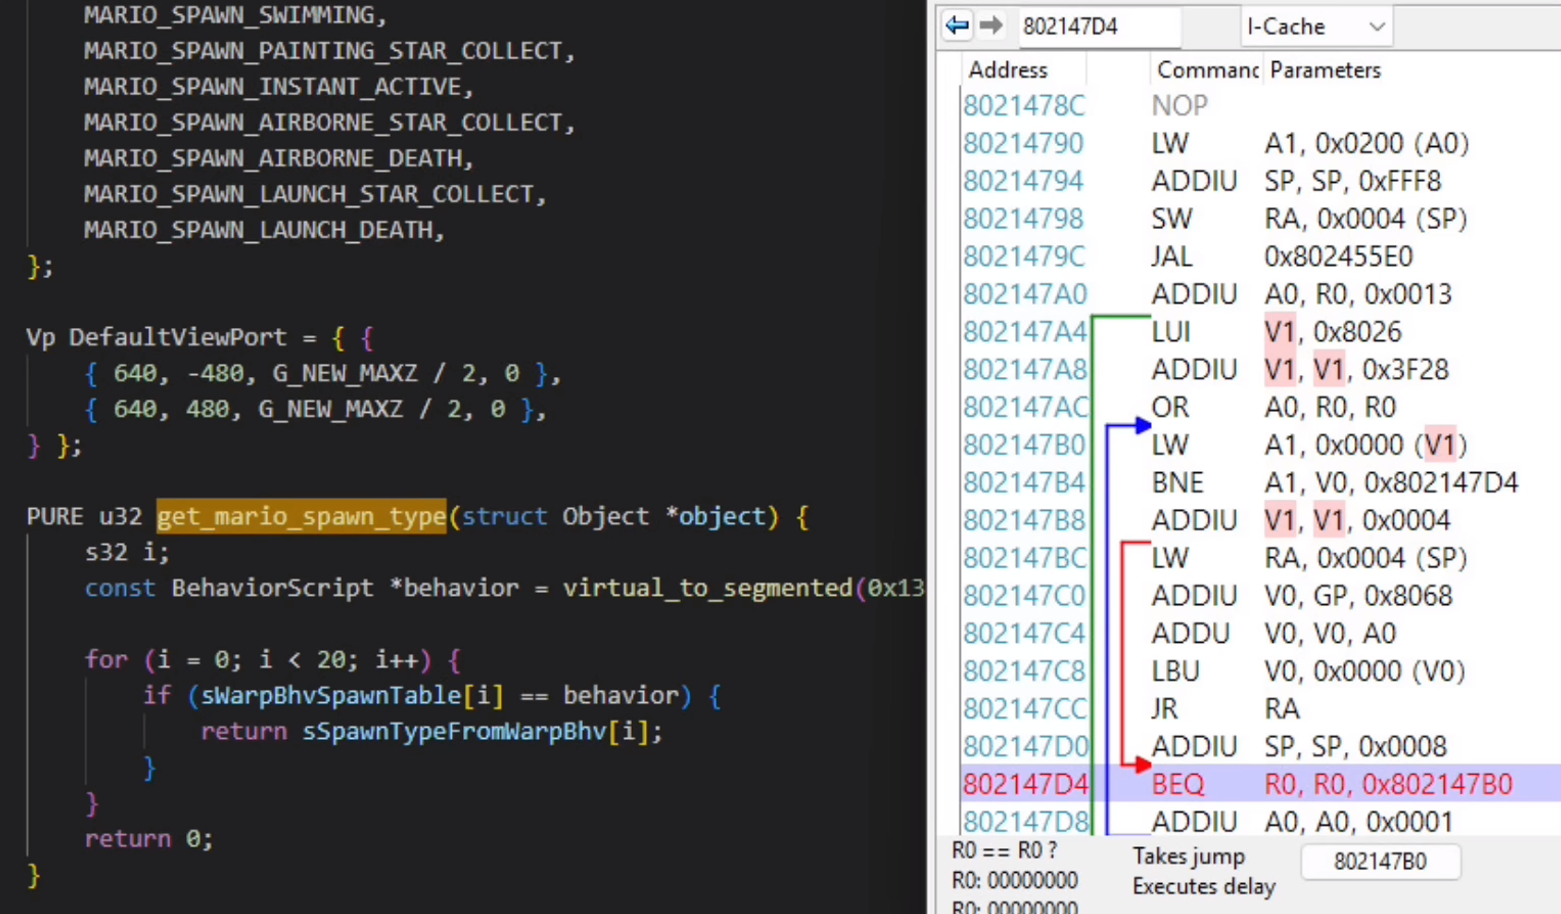Click the blue branch arrowhead at 802147B0
The width and height of the screenshot is (1561, 914).
point(1142,426)
